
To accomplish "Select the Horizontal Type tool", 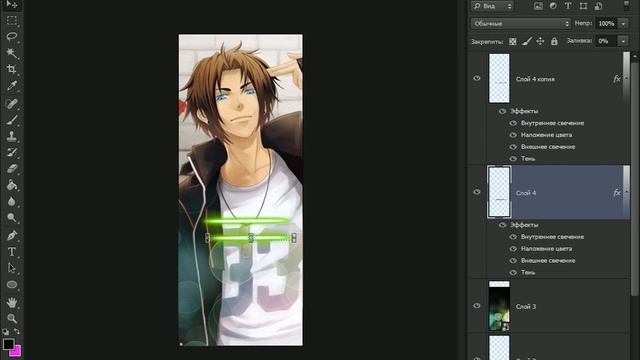I will click(11, 252).
